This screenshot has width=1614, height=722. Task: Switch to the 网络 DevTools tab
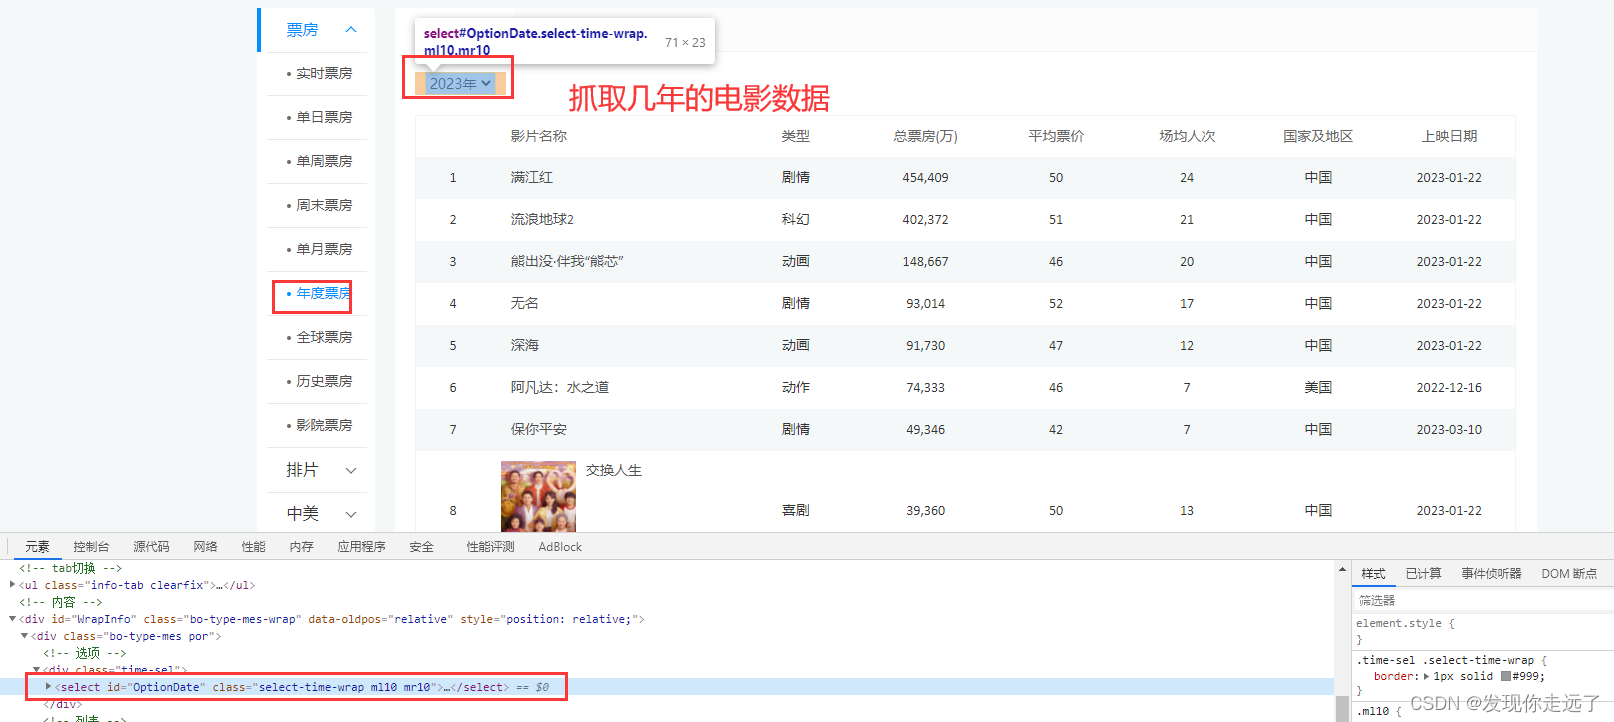pyautogui.click(x=205, y=547)
